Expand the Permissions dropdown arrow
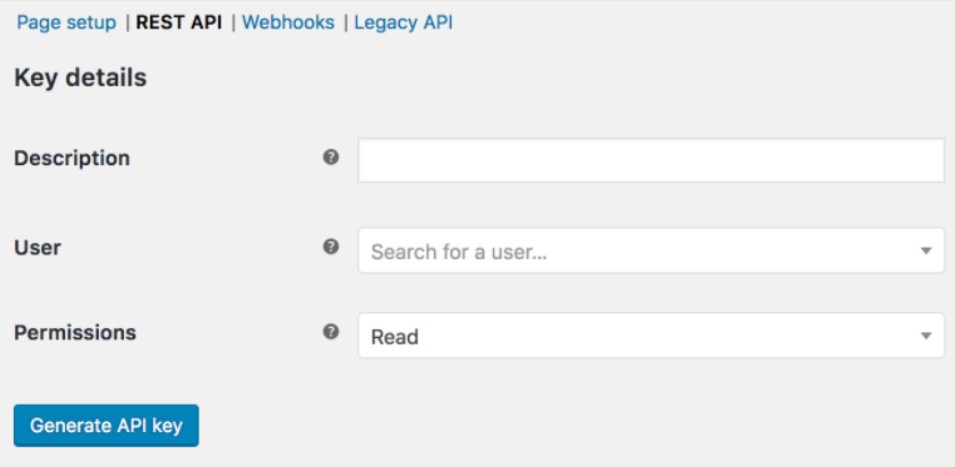This screenshot has width=955, height=467. point(926,336)
